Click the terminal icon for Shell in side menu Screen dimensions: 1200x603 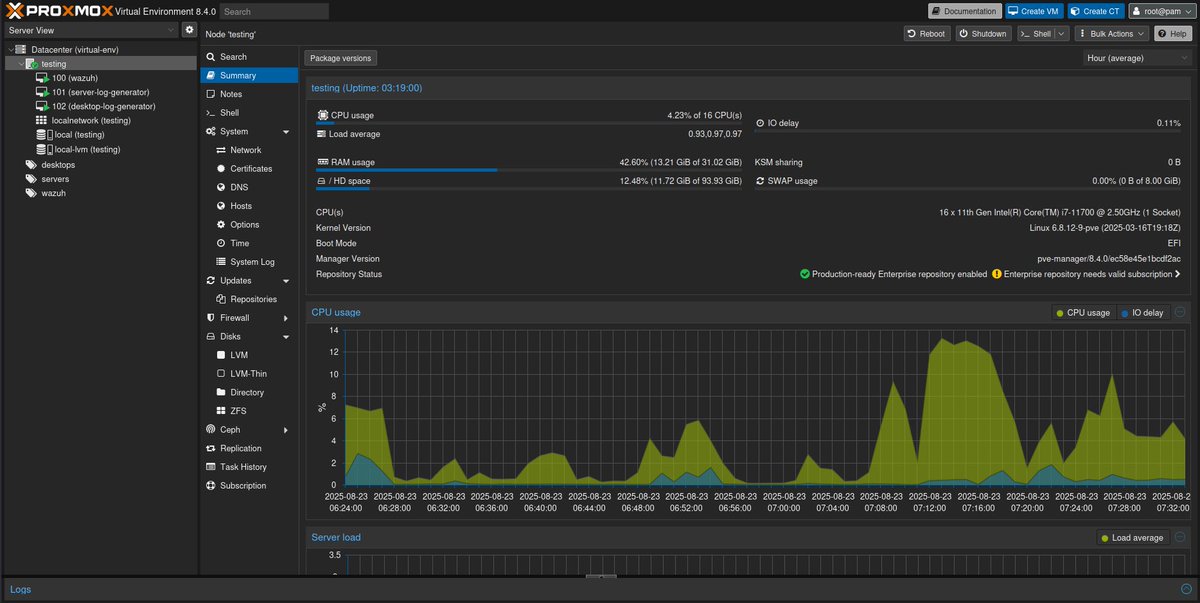[x=211, y=113]
